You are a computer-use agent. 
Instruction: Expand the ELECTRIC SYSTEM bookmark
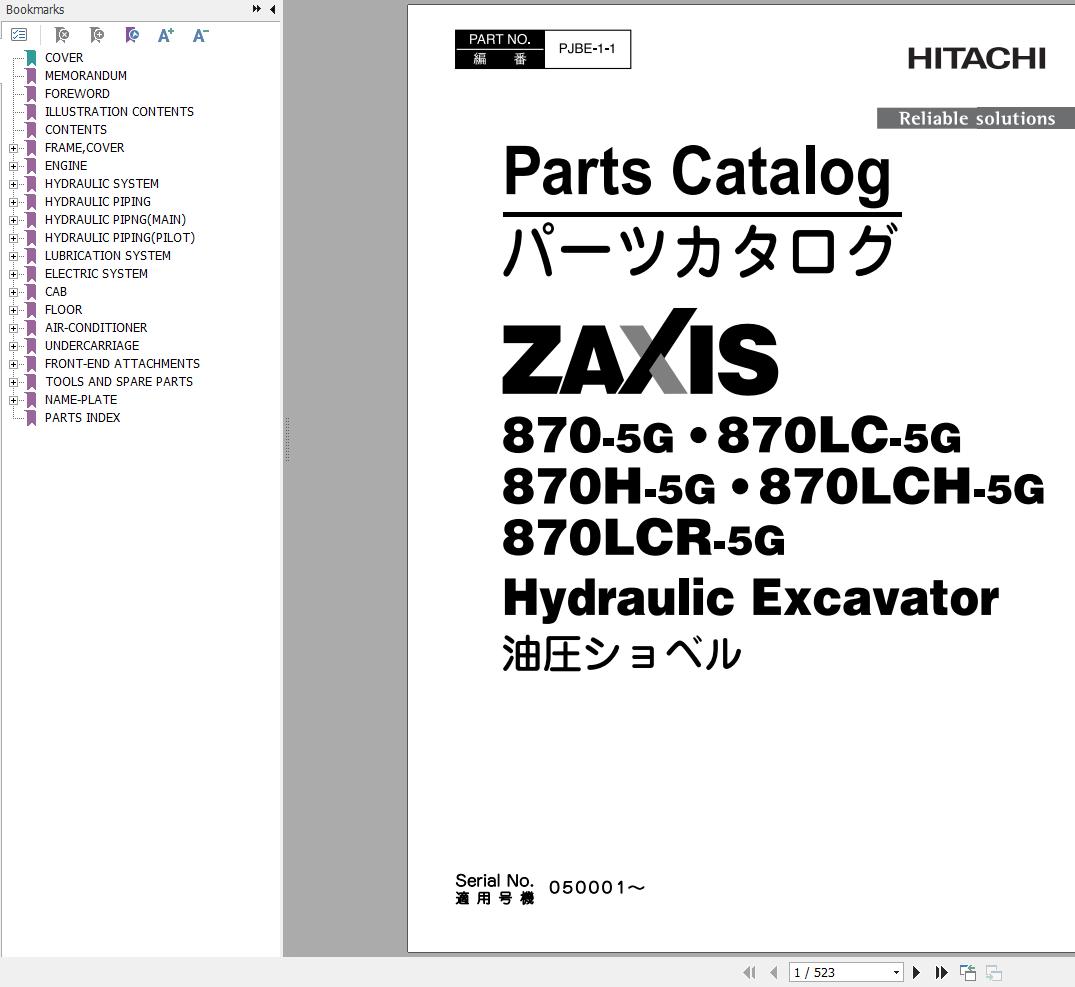(x=13, y=274)
